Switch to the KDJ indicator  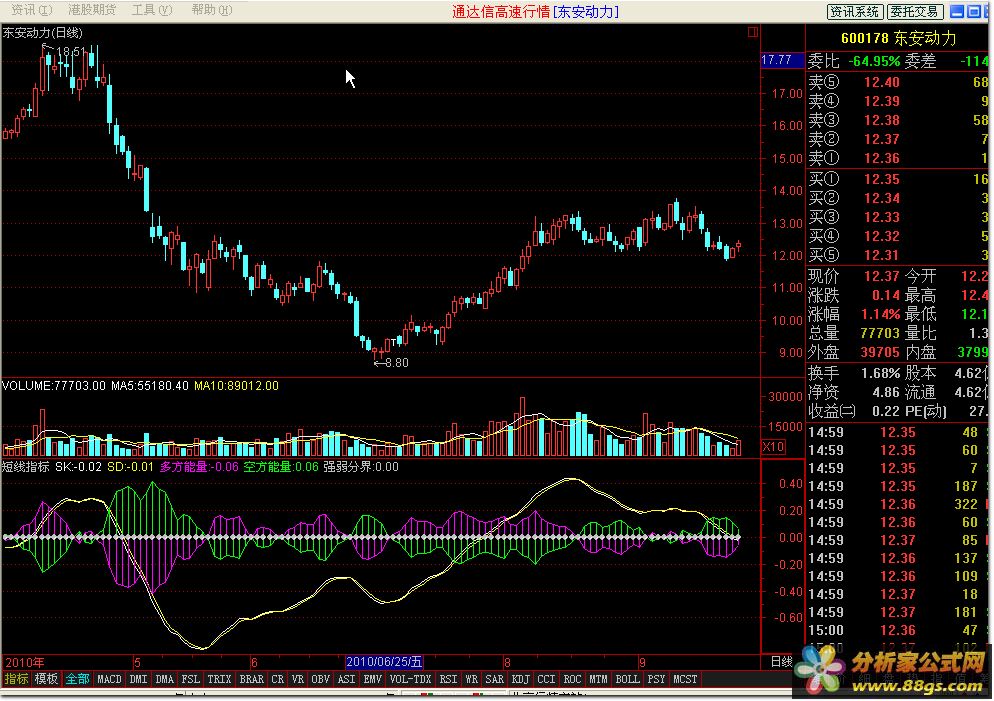click(x=520, y=679)
